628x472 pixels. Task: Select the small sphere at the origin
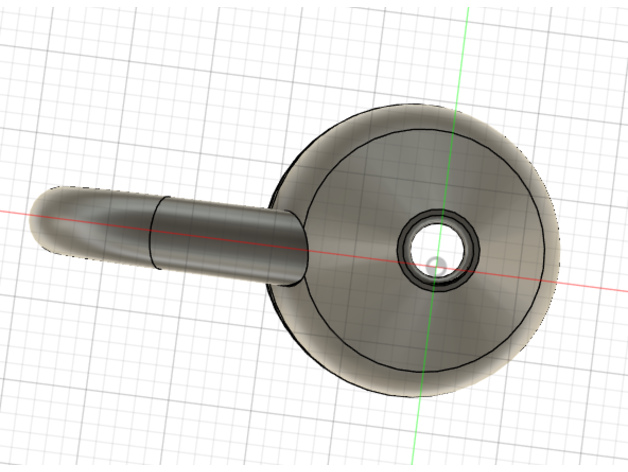tap(438, 267)
